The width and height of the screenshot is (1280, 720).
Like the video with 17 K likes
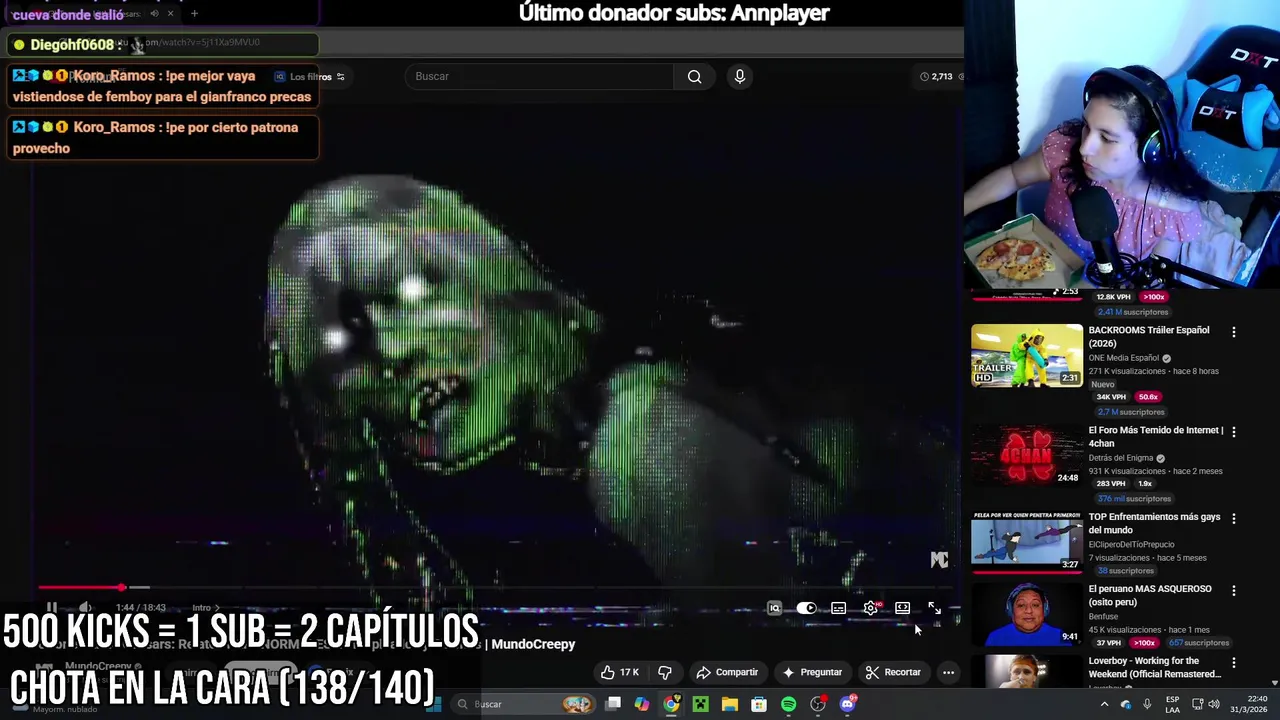[619, 672]
